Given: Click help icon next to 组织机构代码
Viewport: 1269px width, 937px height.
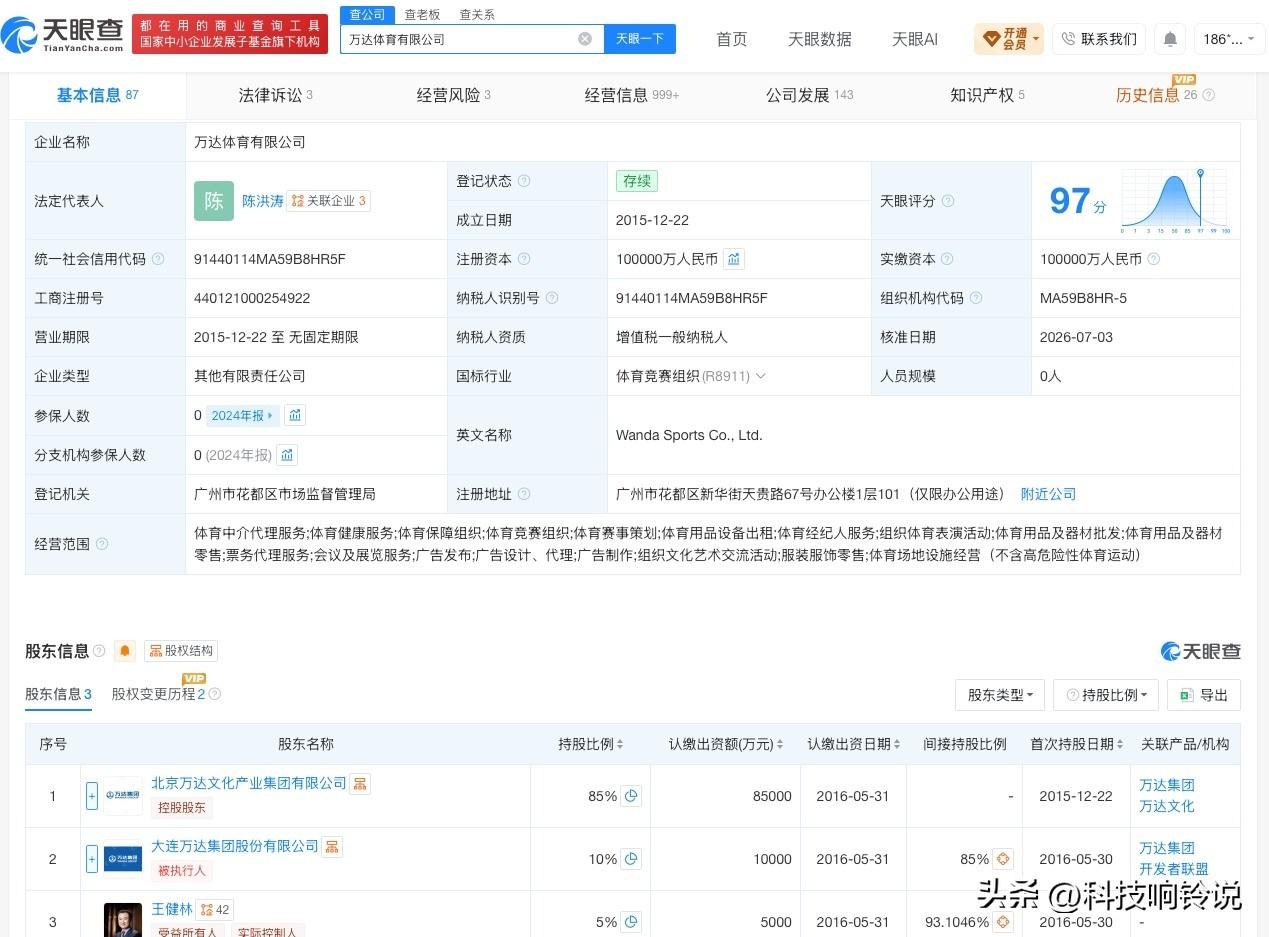Looking at the screenshot, I should [976, 298].
